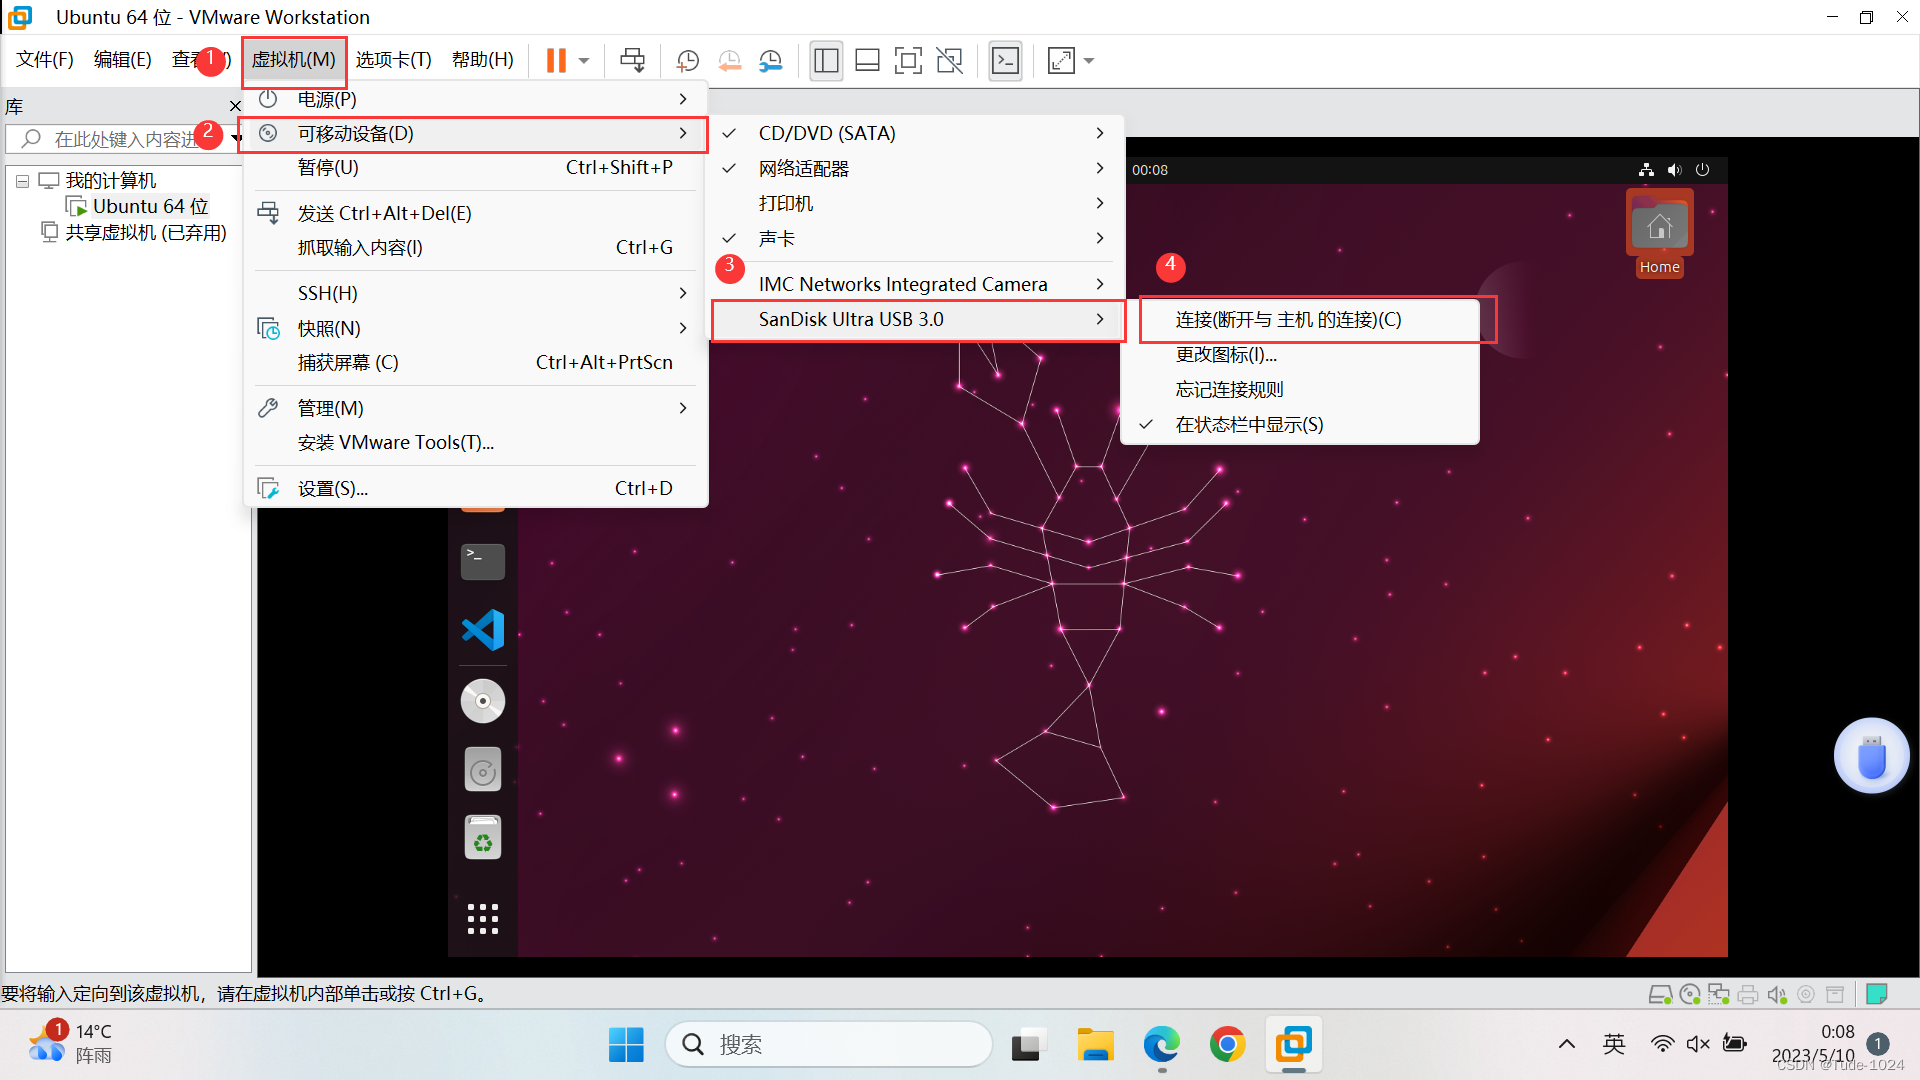Viewport: 1920px width, 1080px height.
Task: Click the pause virtual machine toolbar icon
Action: point(556,61)
